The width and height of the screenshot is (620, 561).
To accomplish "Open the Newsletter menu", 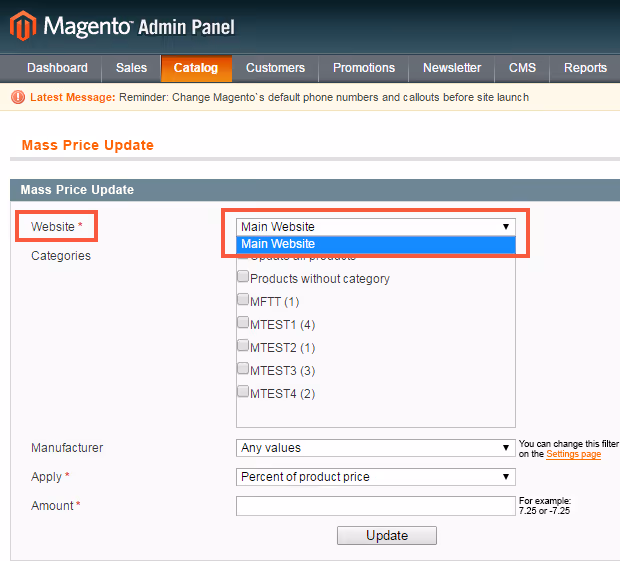I will [452, 68].
